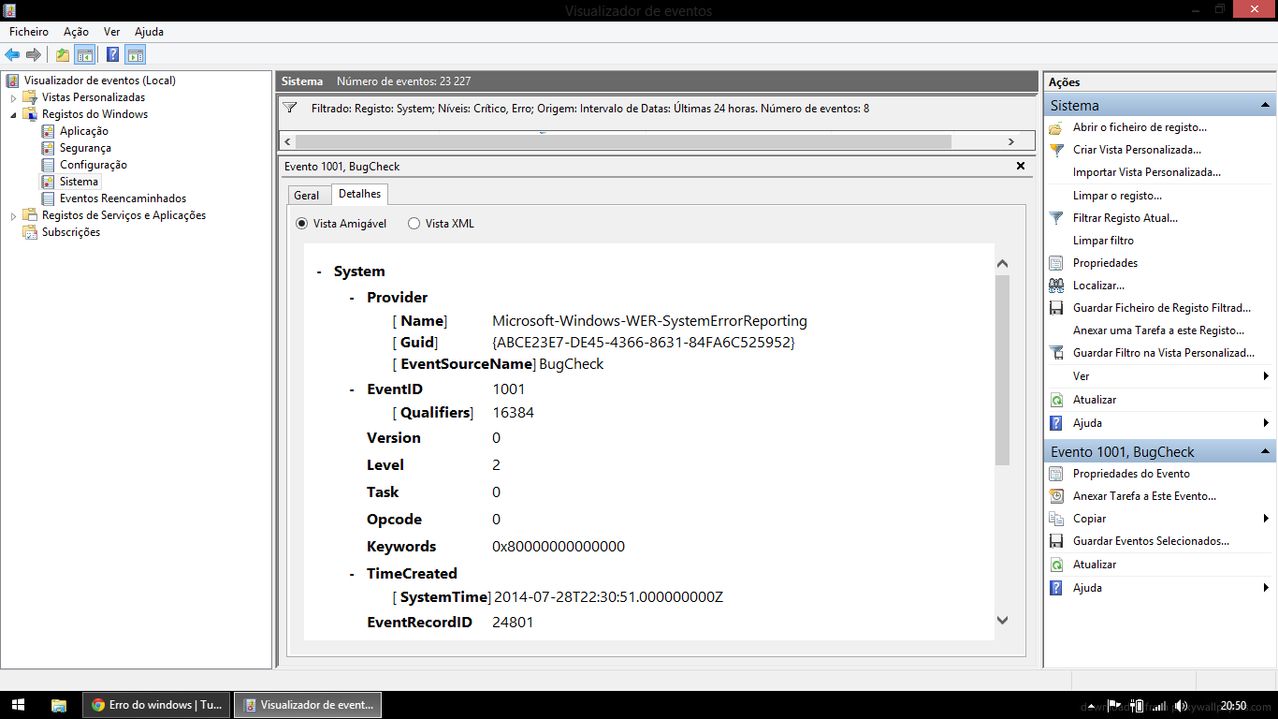1278x719 pixels.
Task: Click the Guardar Ficheiro de Registo Filtrado icon
Action: click(x=1056, y=308)
